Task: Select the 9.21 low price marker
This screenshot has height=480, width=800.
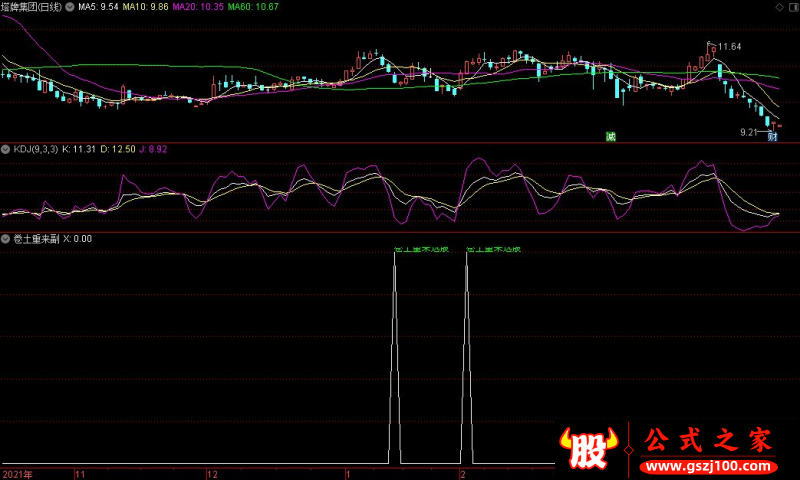Action: click(748, 133)
